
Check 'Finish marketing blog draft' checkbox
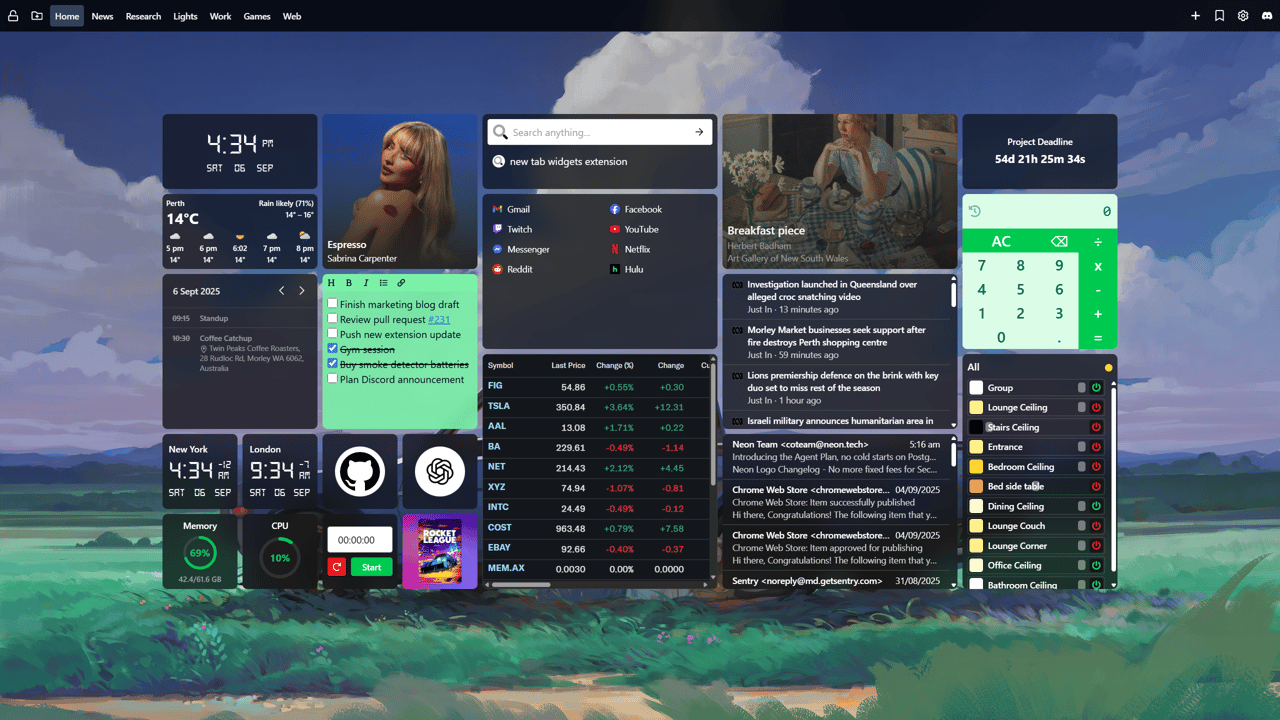pos(333,304)
